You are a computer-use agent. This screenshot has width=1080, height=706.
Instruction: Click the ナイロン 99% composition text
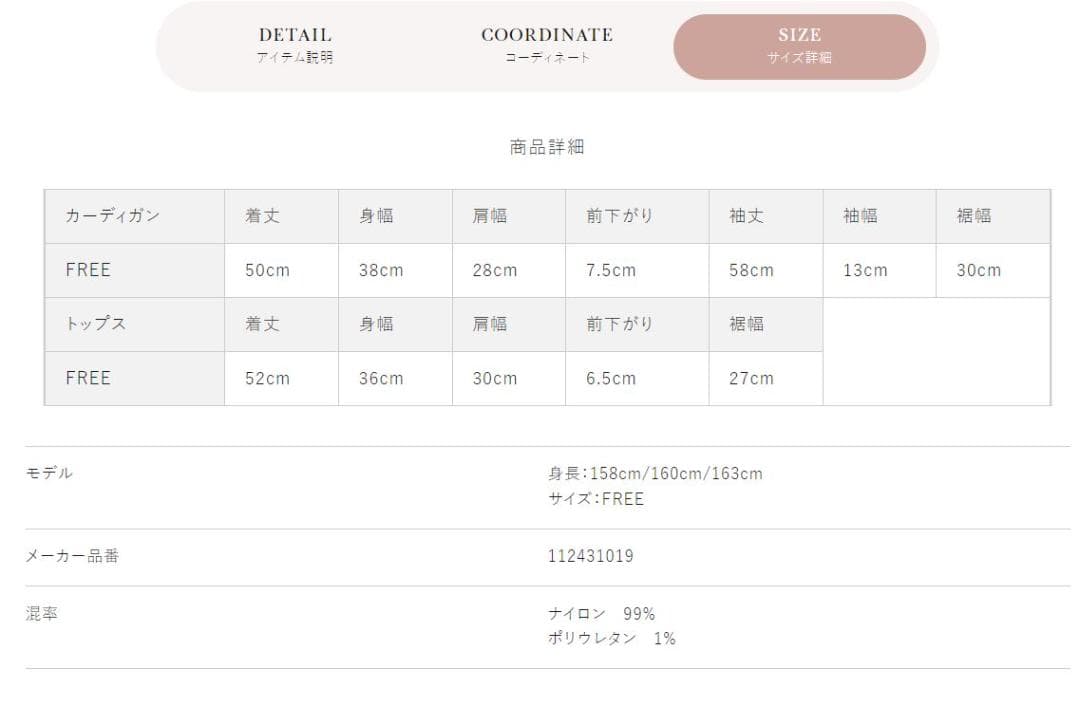coord(601,613)
